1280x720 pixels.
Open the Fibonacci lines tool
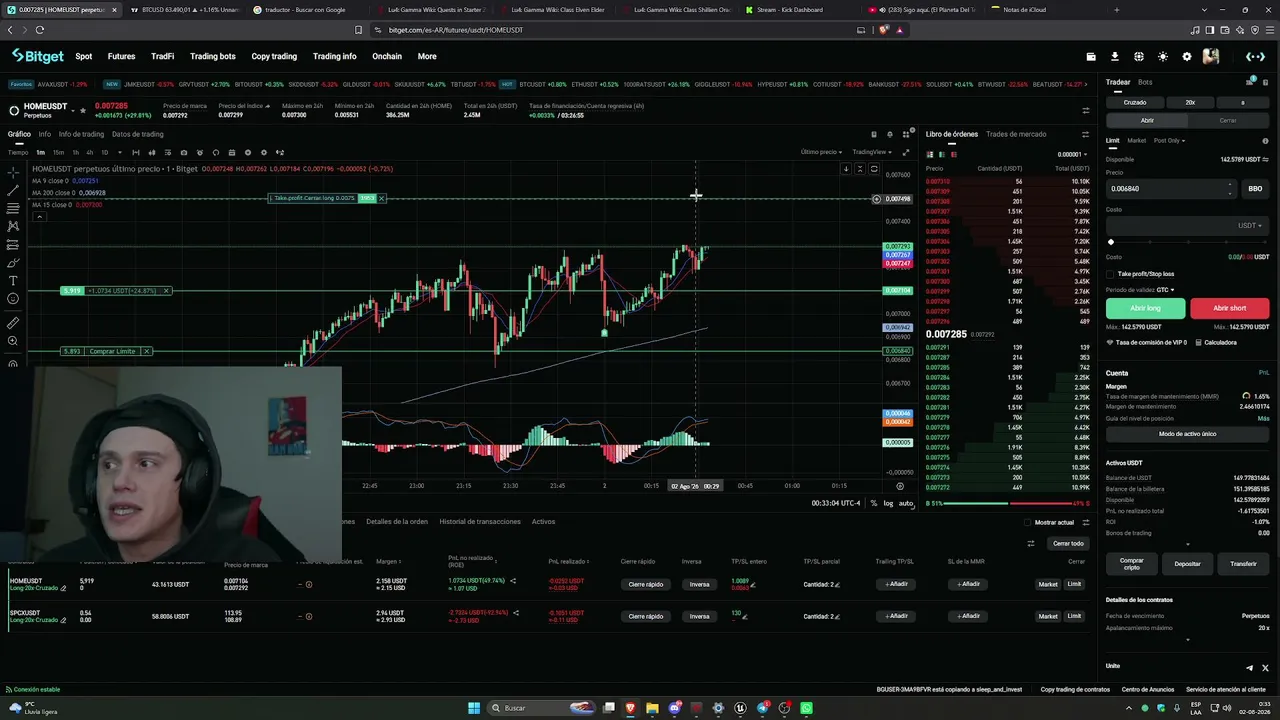(13, 208)
